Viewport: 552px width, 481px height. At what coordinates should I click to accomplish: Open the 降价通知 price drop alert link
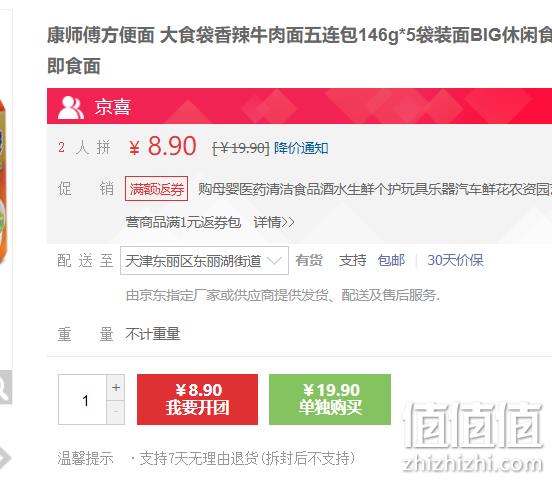pos(301,148)
